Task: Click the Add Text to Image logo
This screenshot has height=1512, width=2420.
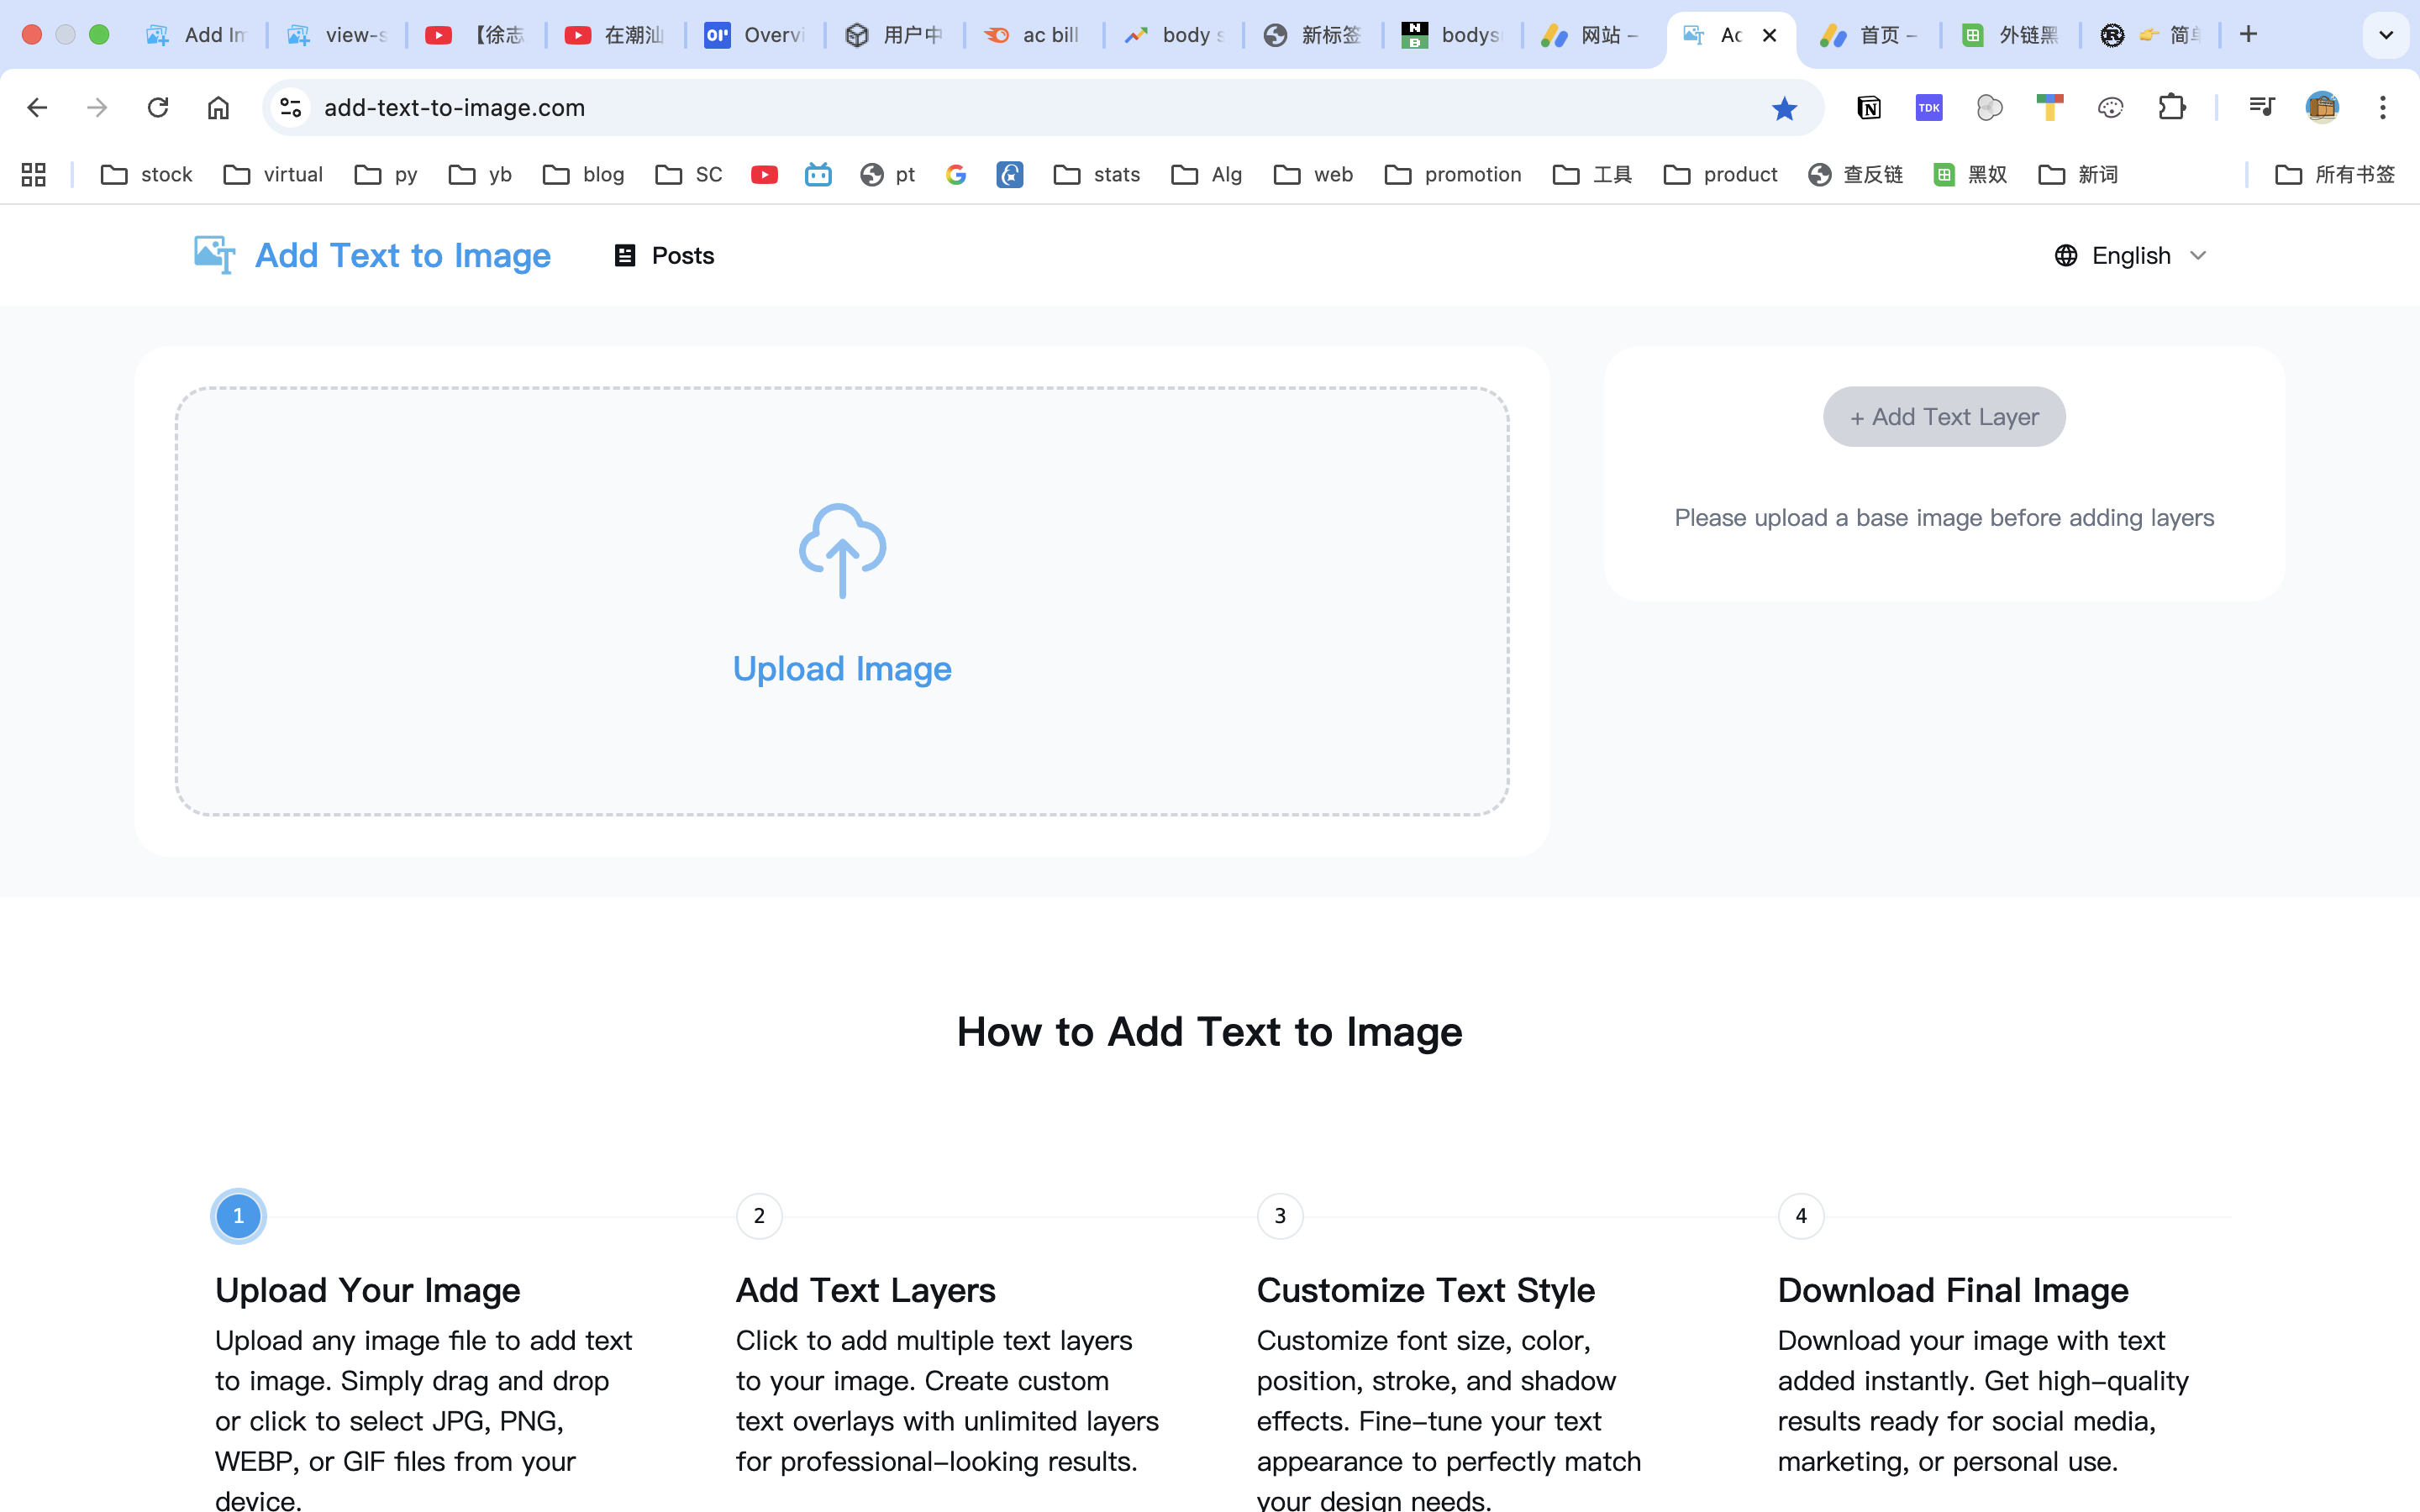Action: [x=372, y=256]
